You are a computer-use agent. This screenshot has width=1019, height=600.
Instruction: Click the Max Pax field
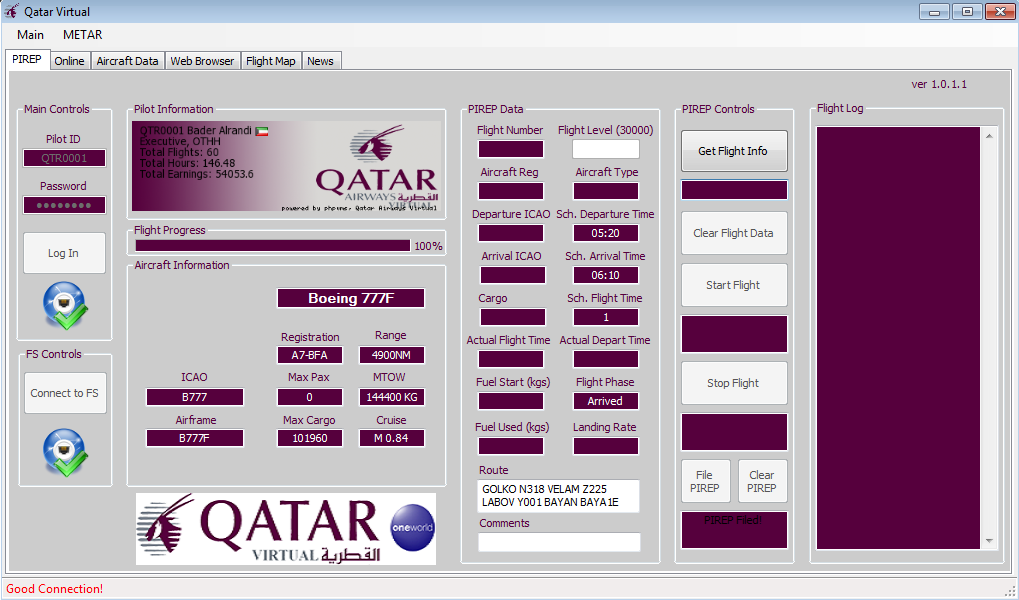tap(309, 397)
